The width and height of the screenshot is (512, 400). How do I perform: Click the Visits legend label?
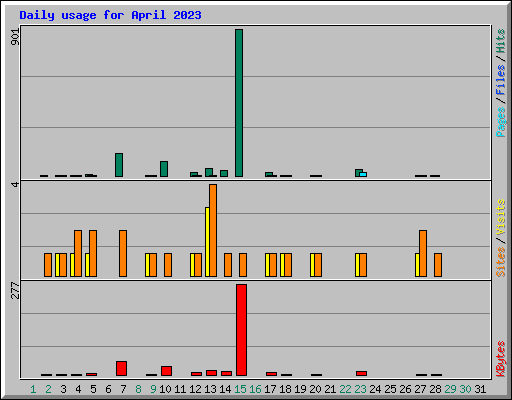pyautogui.click(x=500, y=217)
